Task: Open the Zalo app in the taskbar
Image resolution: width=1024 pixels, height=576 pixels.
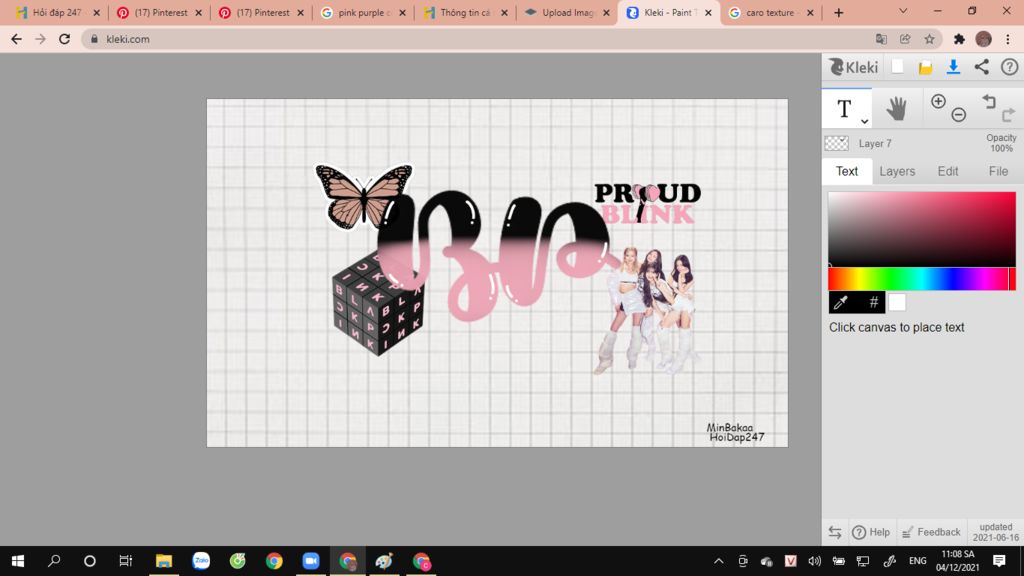Action: (201, 561)
